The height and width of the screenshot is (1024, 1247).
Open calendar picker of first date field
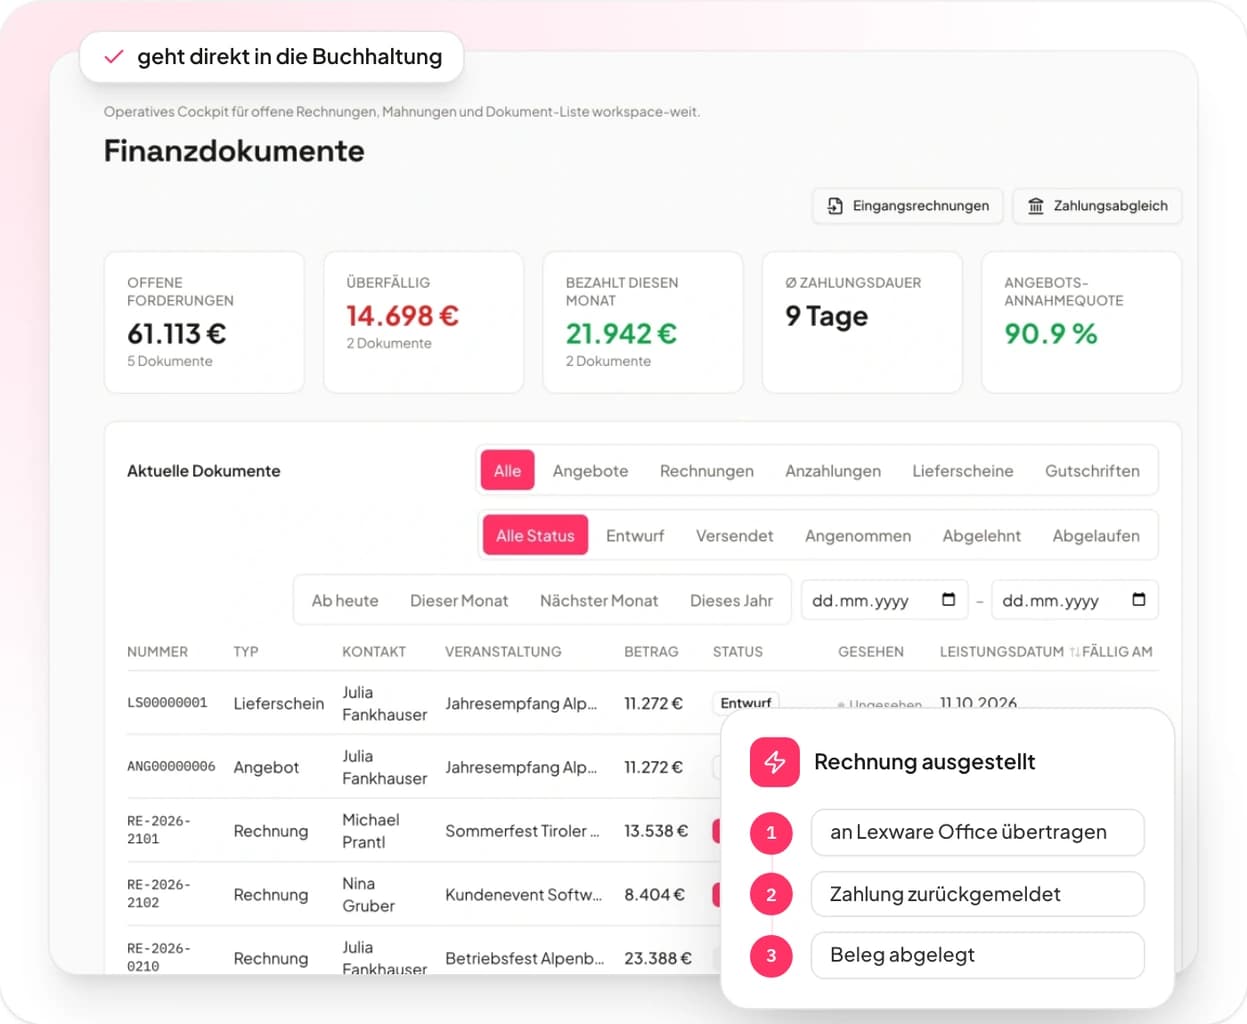click(x=949, y=600)
